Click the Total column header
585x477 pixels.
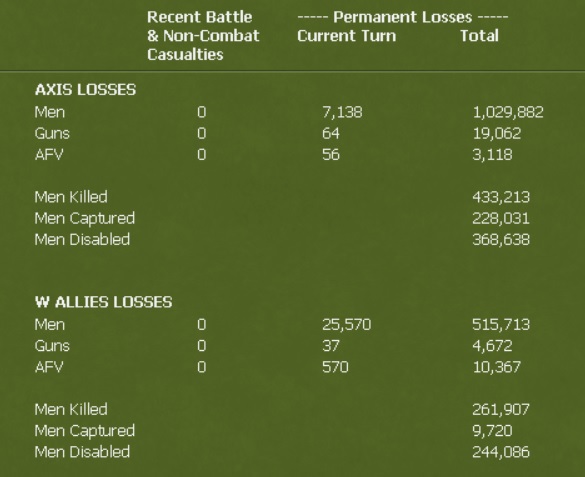point(479,36)
